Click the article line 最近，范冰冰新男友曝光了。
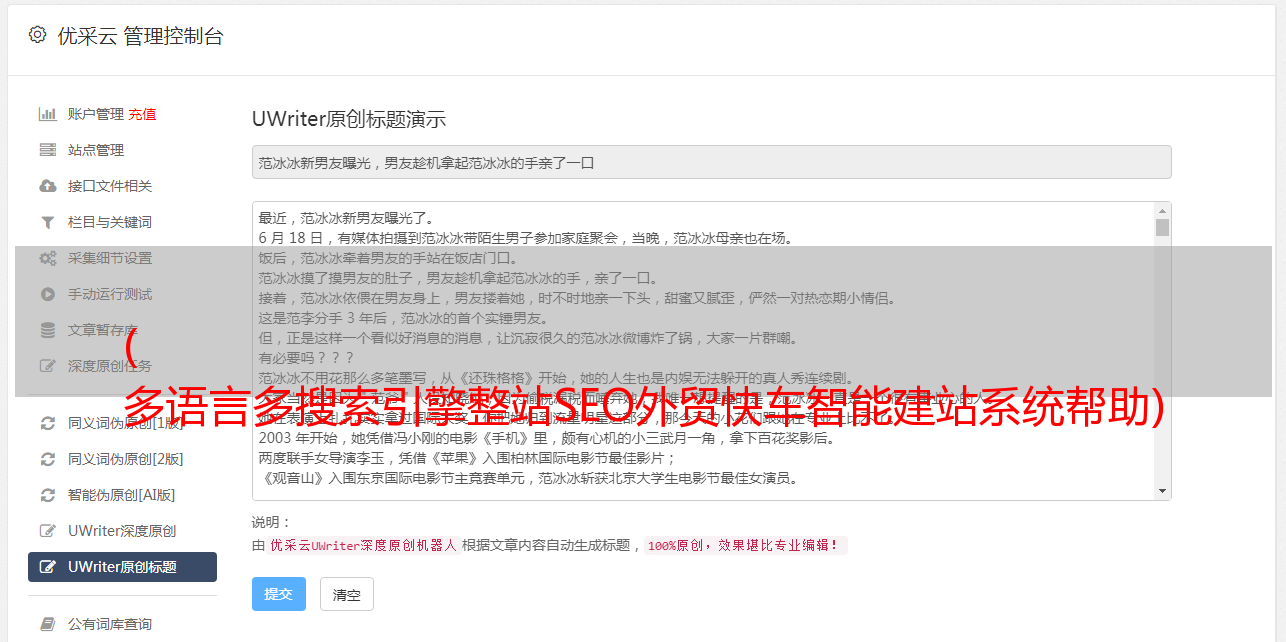 tap(346, 218)
